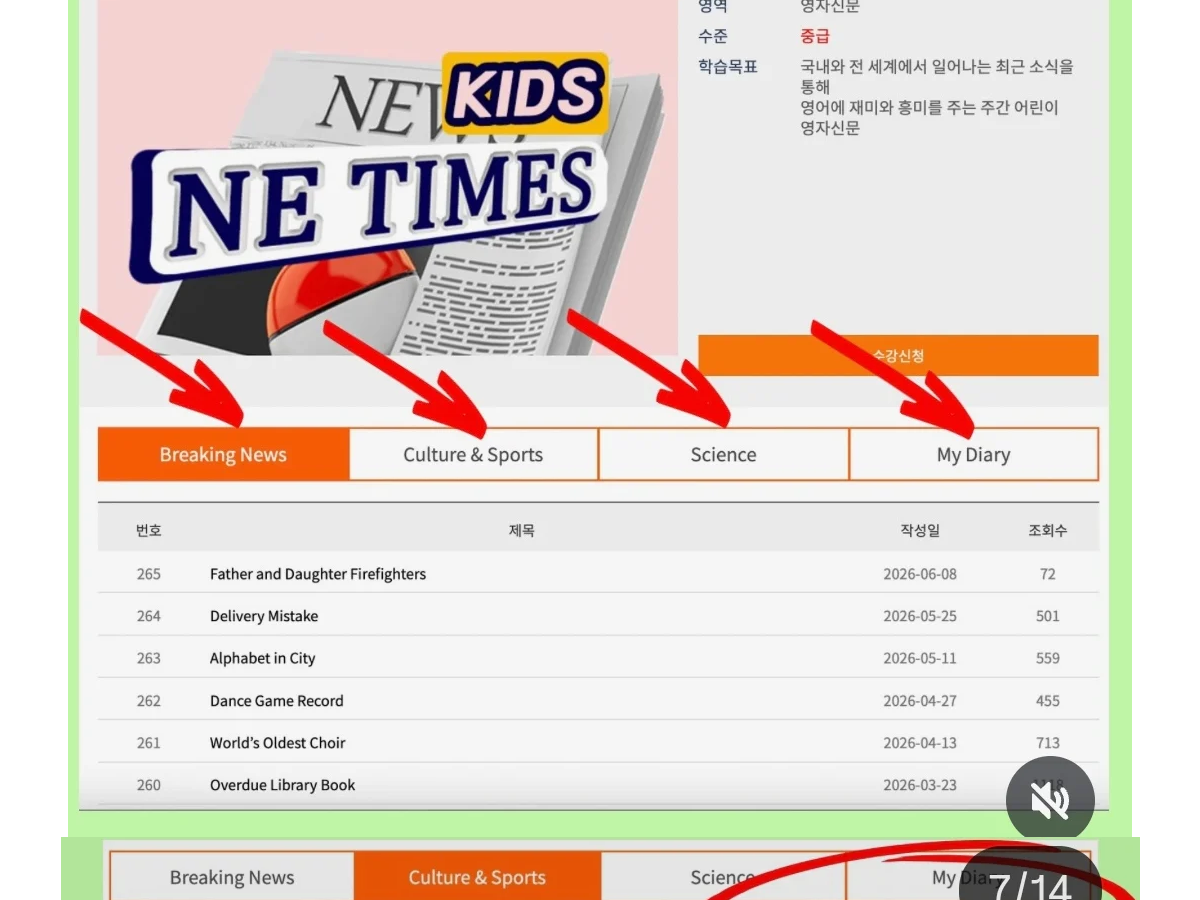
Task: Click date 2026-04-13
Action: coord(920,743)
